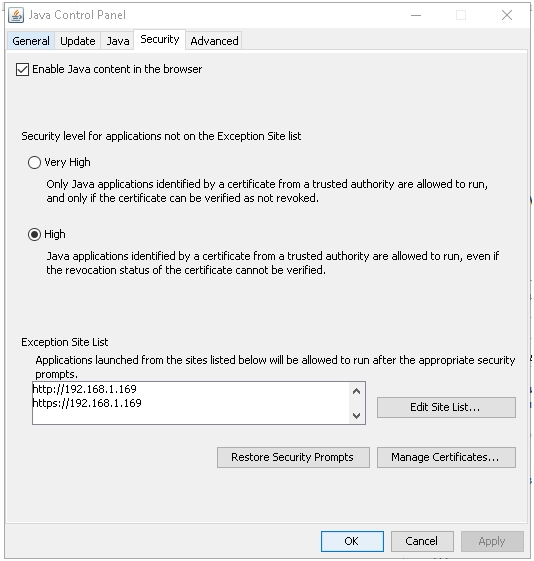Switch to the General tab

[x=31, y=41]
